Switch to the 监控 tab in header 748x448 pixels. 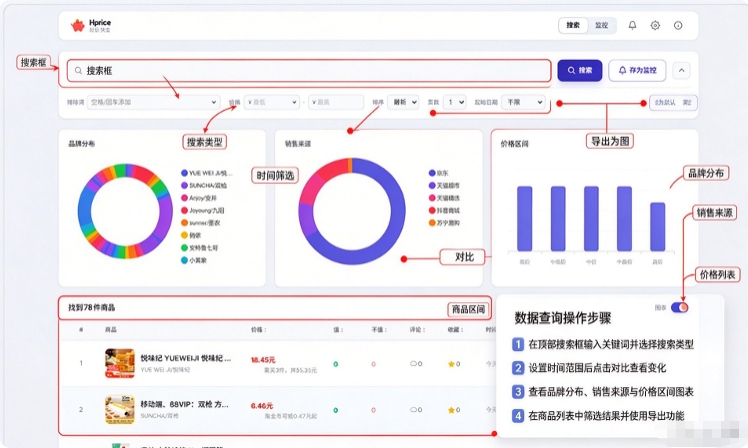point(602,25)
